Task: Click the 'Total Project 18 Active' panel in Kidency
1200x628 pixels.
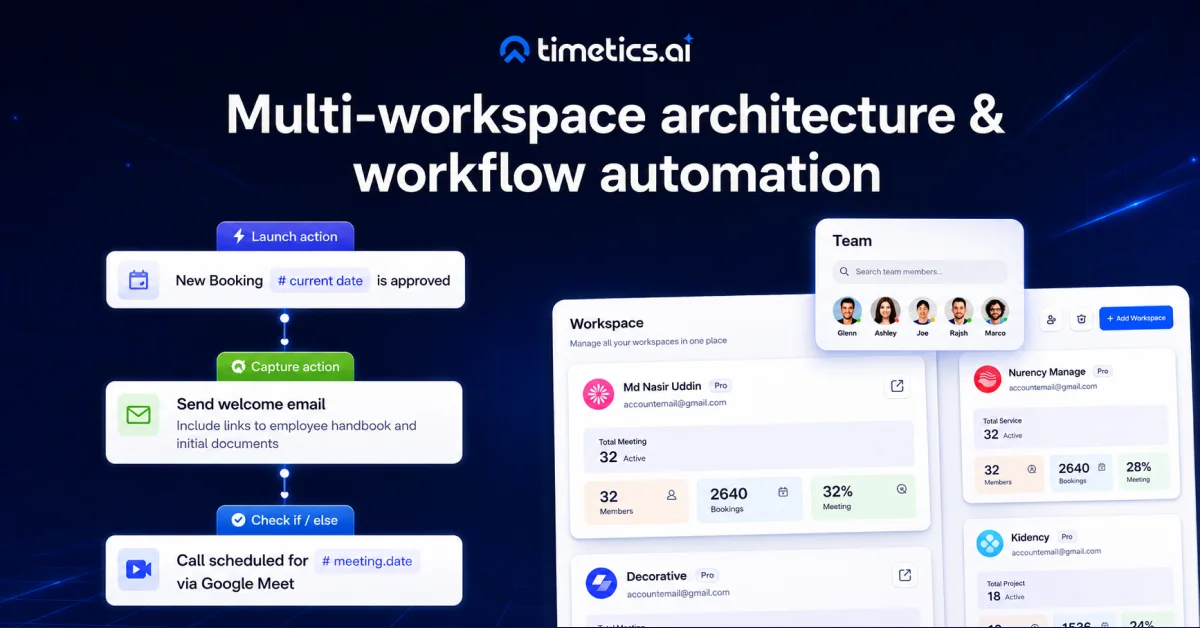Action: click(1074, 590)
